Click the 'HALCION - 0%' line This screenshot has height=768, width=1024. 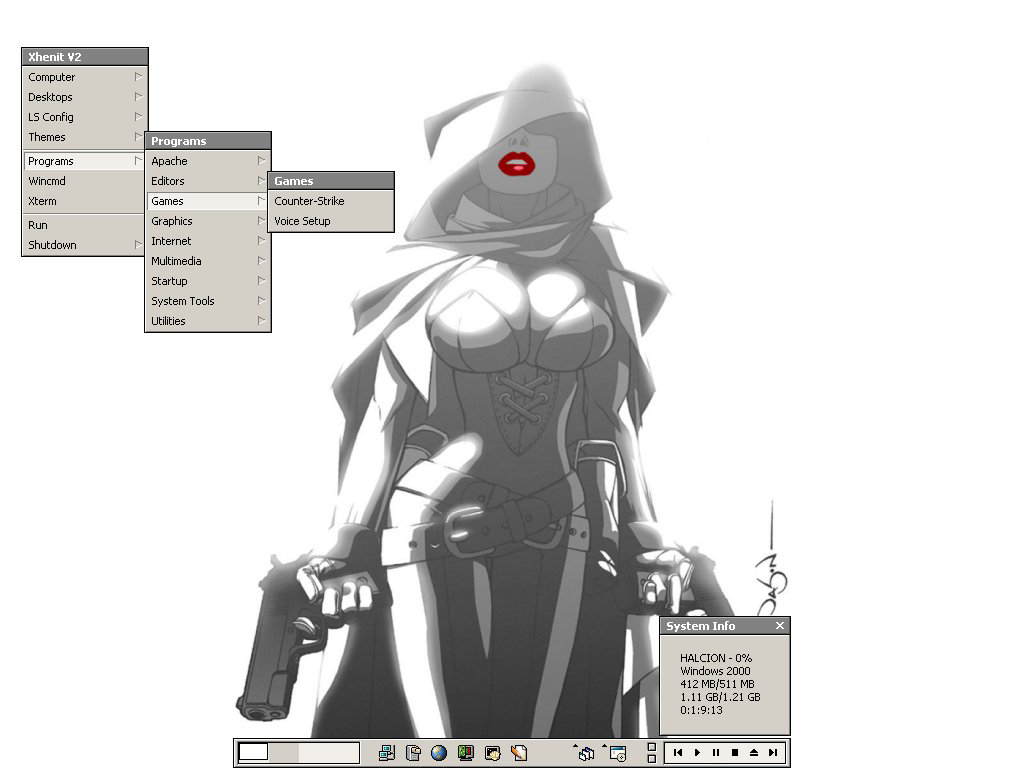coord(716,658)
